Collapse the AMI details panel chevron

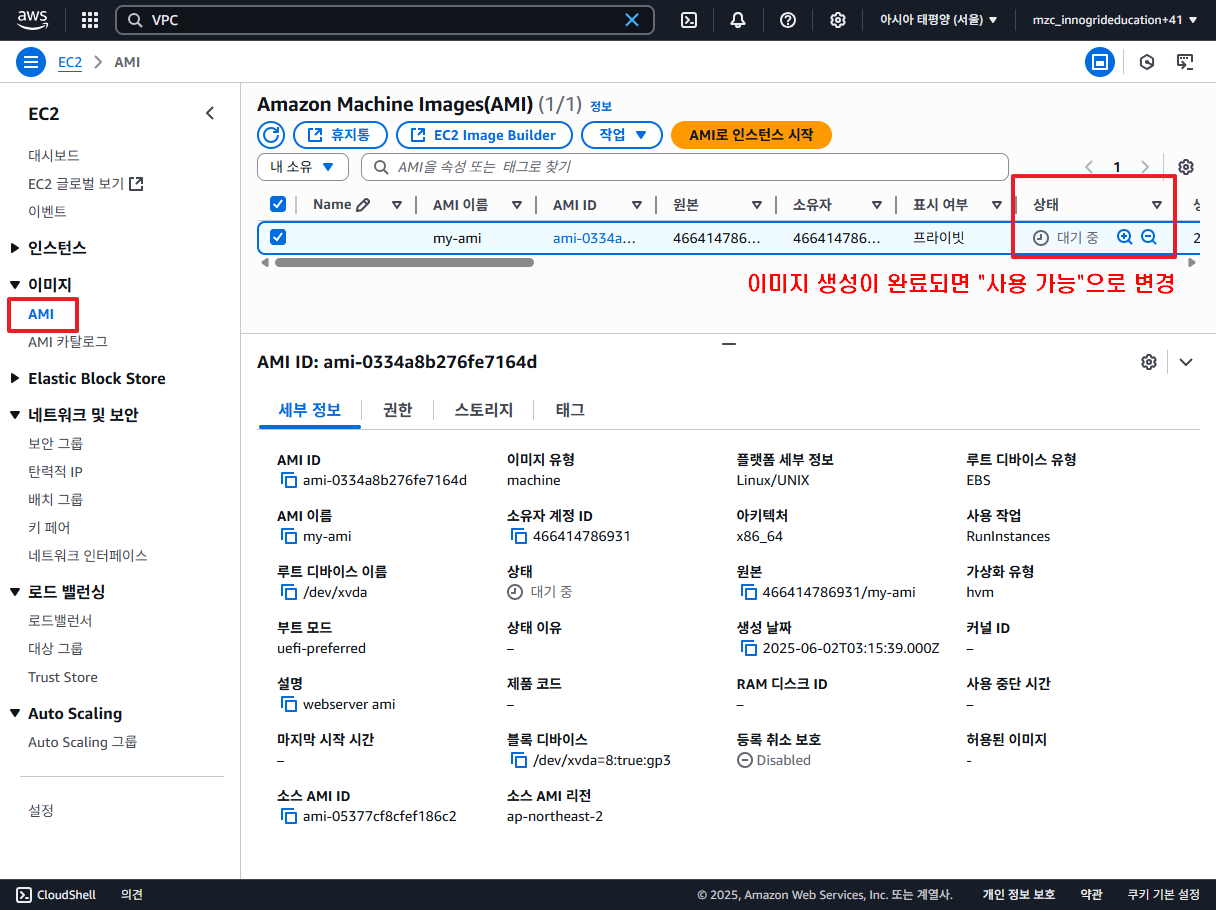coord(1186,362)
